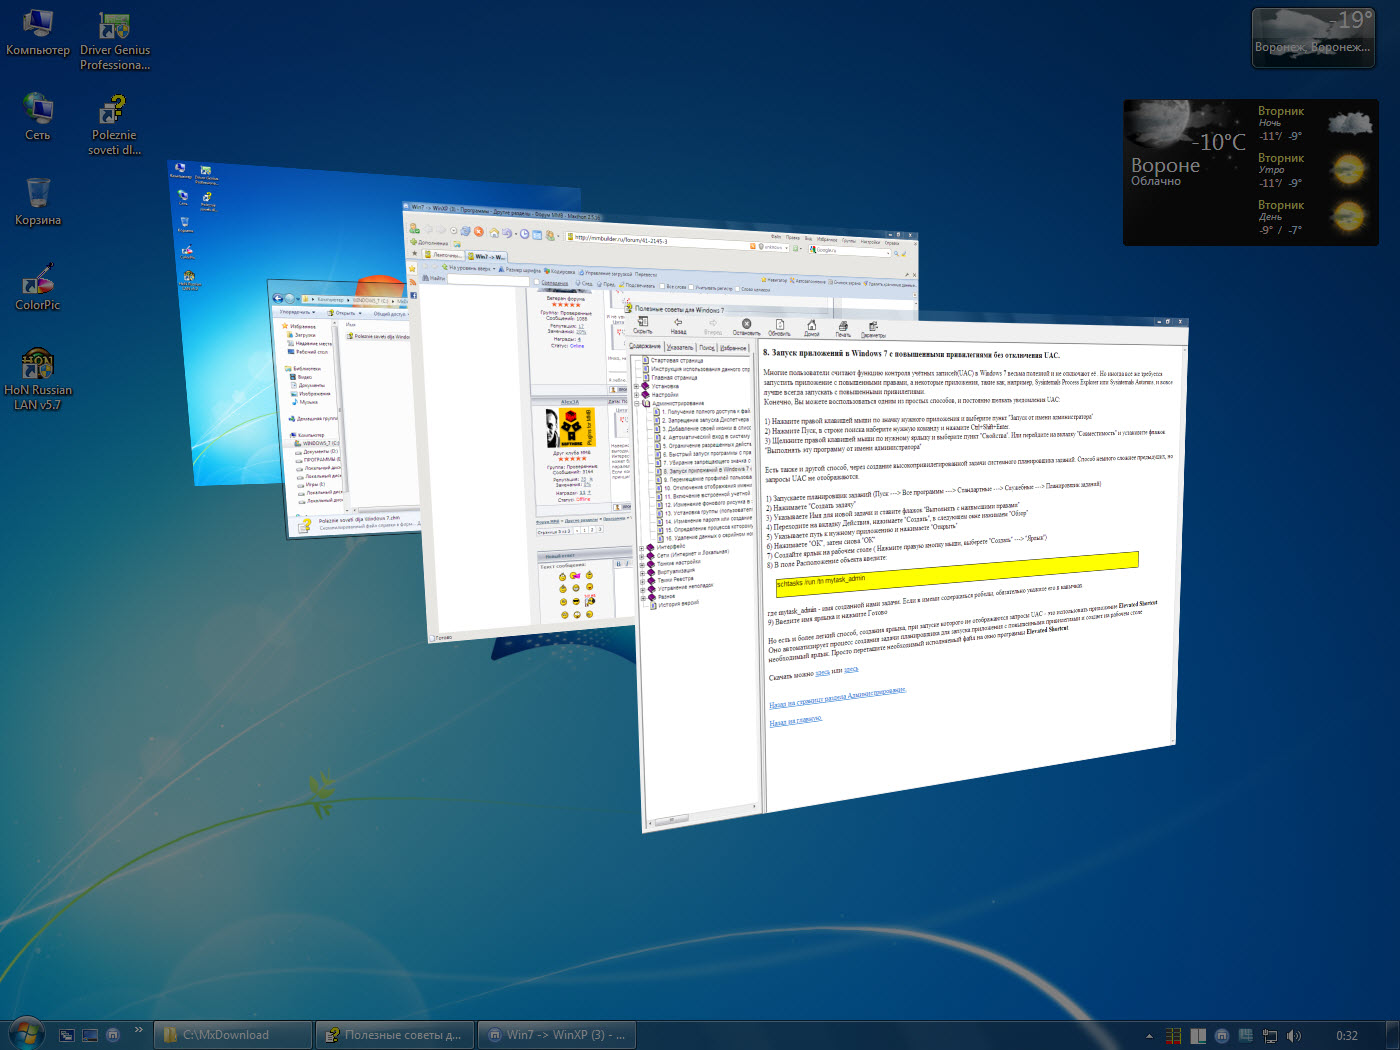The height and width of the screenshot is (1050, 1400).
Task: Click the C:\MxDownload taskbar button
Action: (x=233, y=1035)
